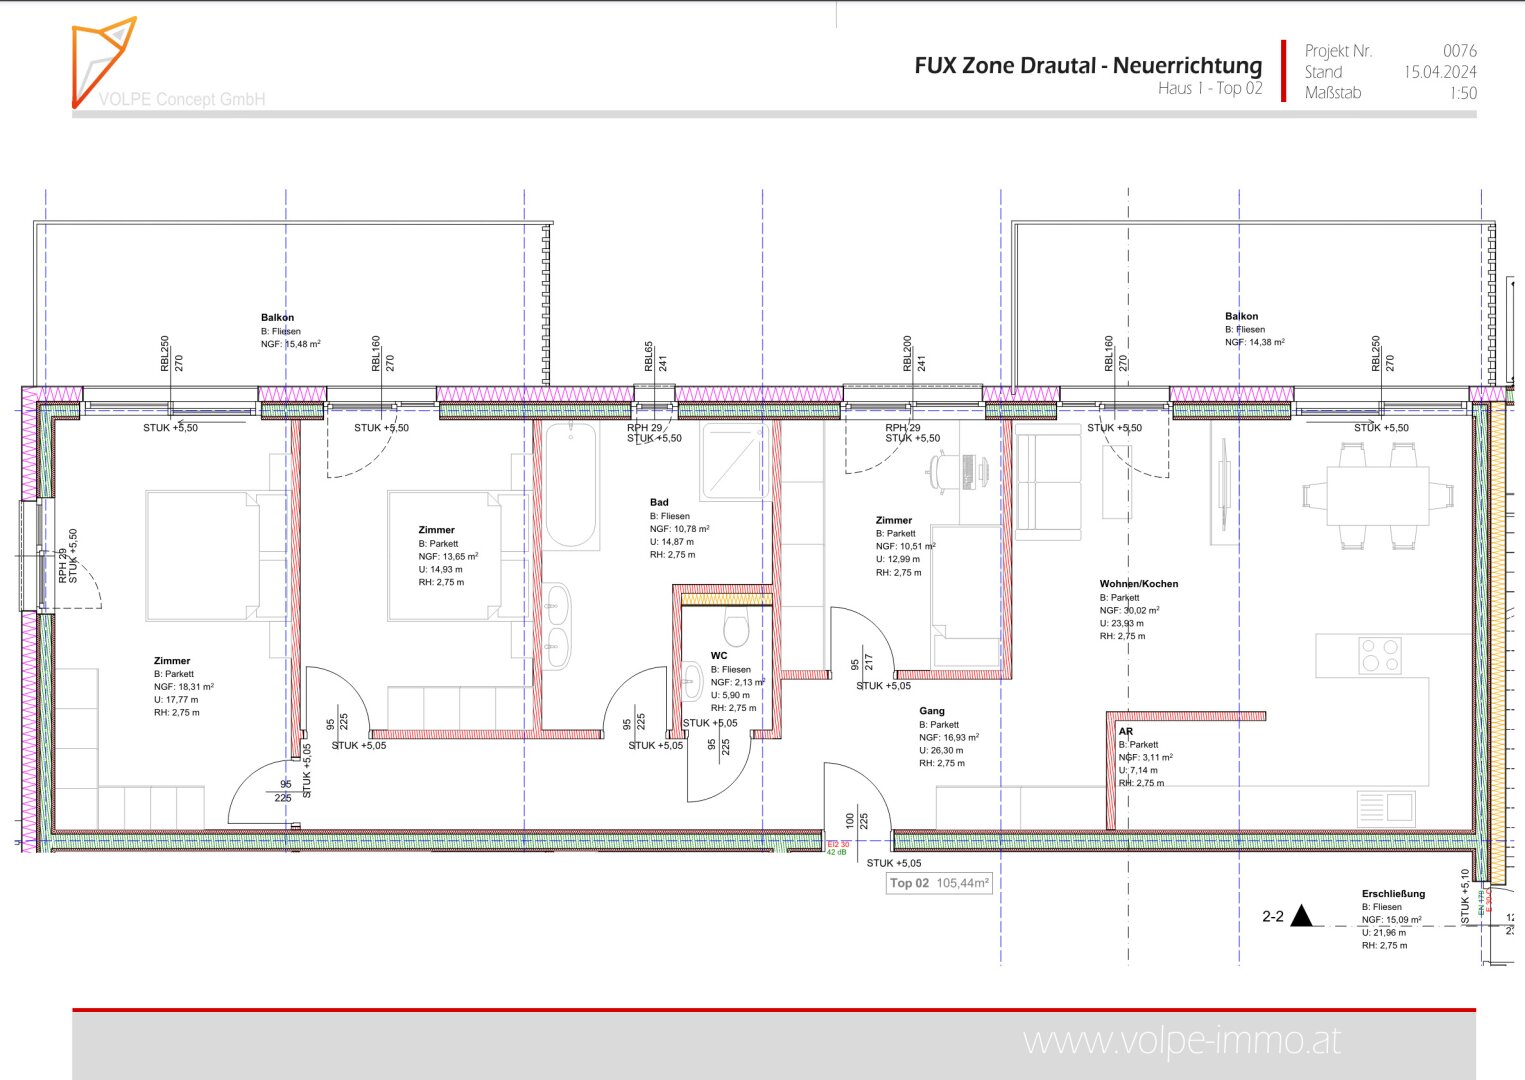Click the NGF: 30,02 m² value
The image size is (1525, 1080).
[1130, 610]
